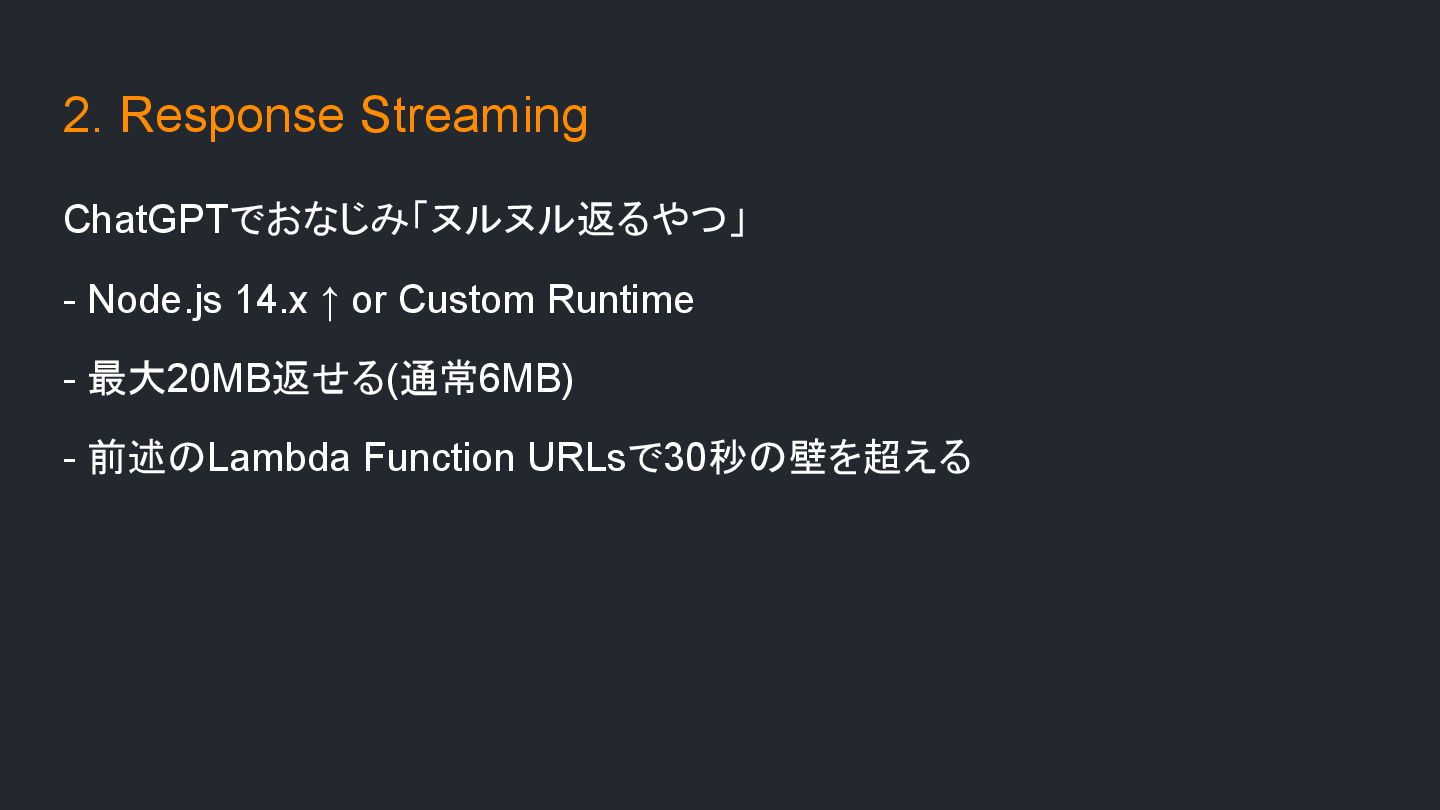This screenshot has height=810, width=1440.
Task: Click the word "Response" in the title
Action: coord(231,115)
